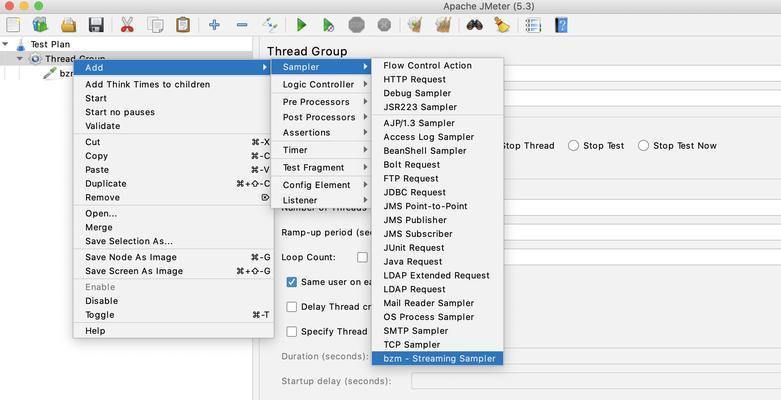781x400 pixels.
Task: Select JSR223 Sampler option
Action: click(438, 107)
